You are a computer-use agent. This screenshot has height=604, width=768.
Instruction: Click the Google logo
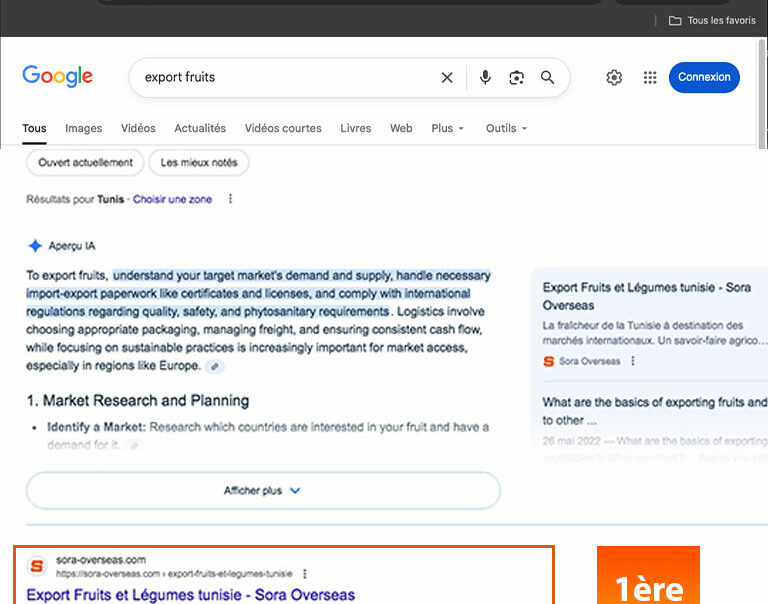tap(57, 76)
